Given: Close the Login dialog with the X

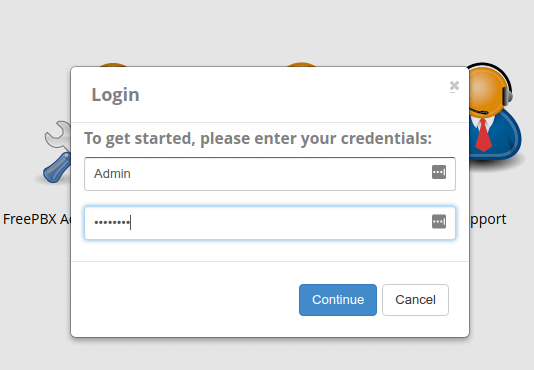Looking at the screenshot, I should point(454,86).
